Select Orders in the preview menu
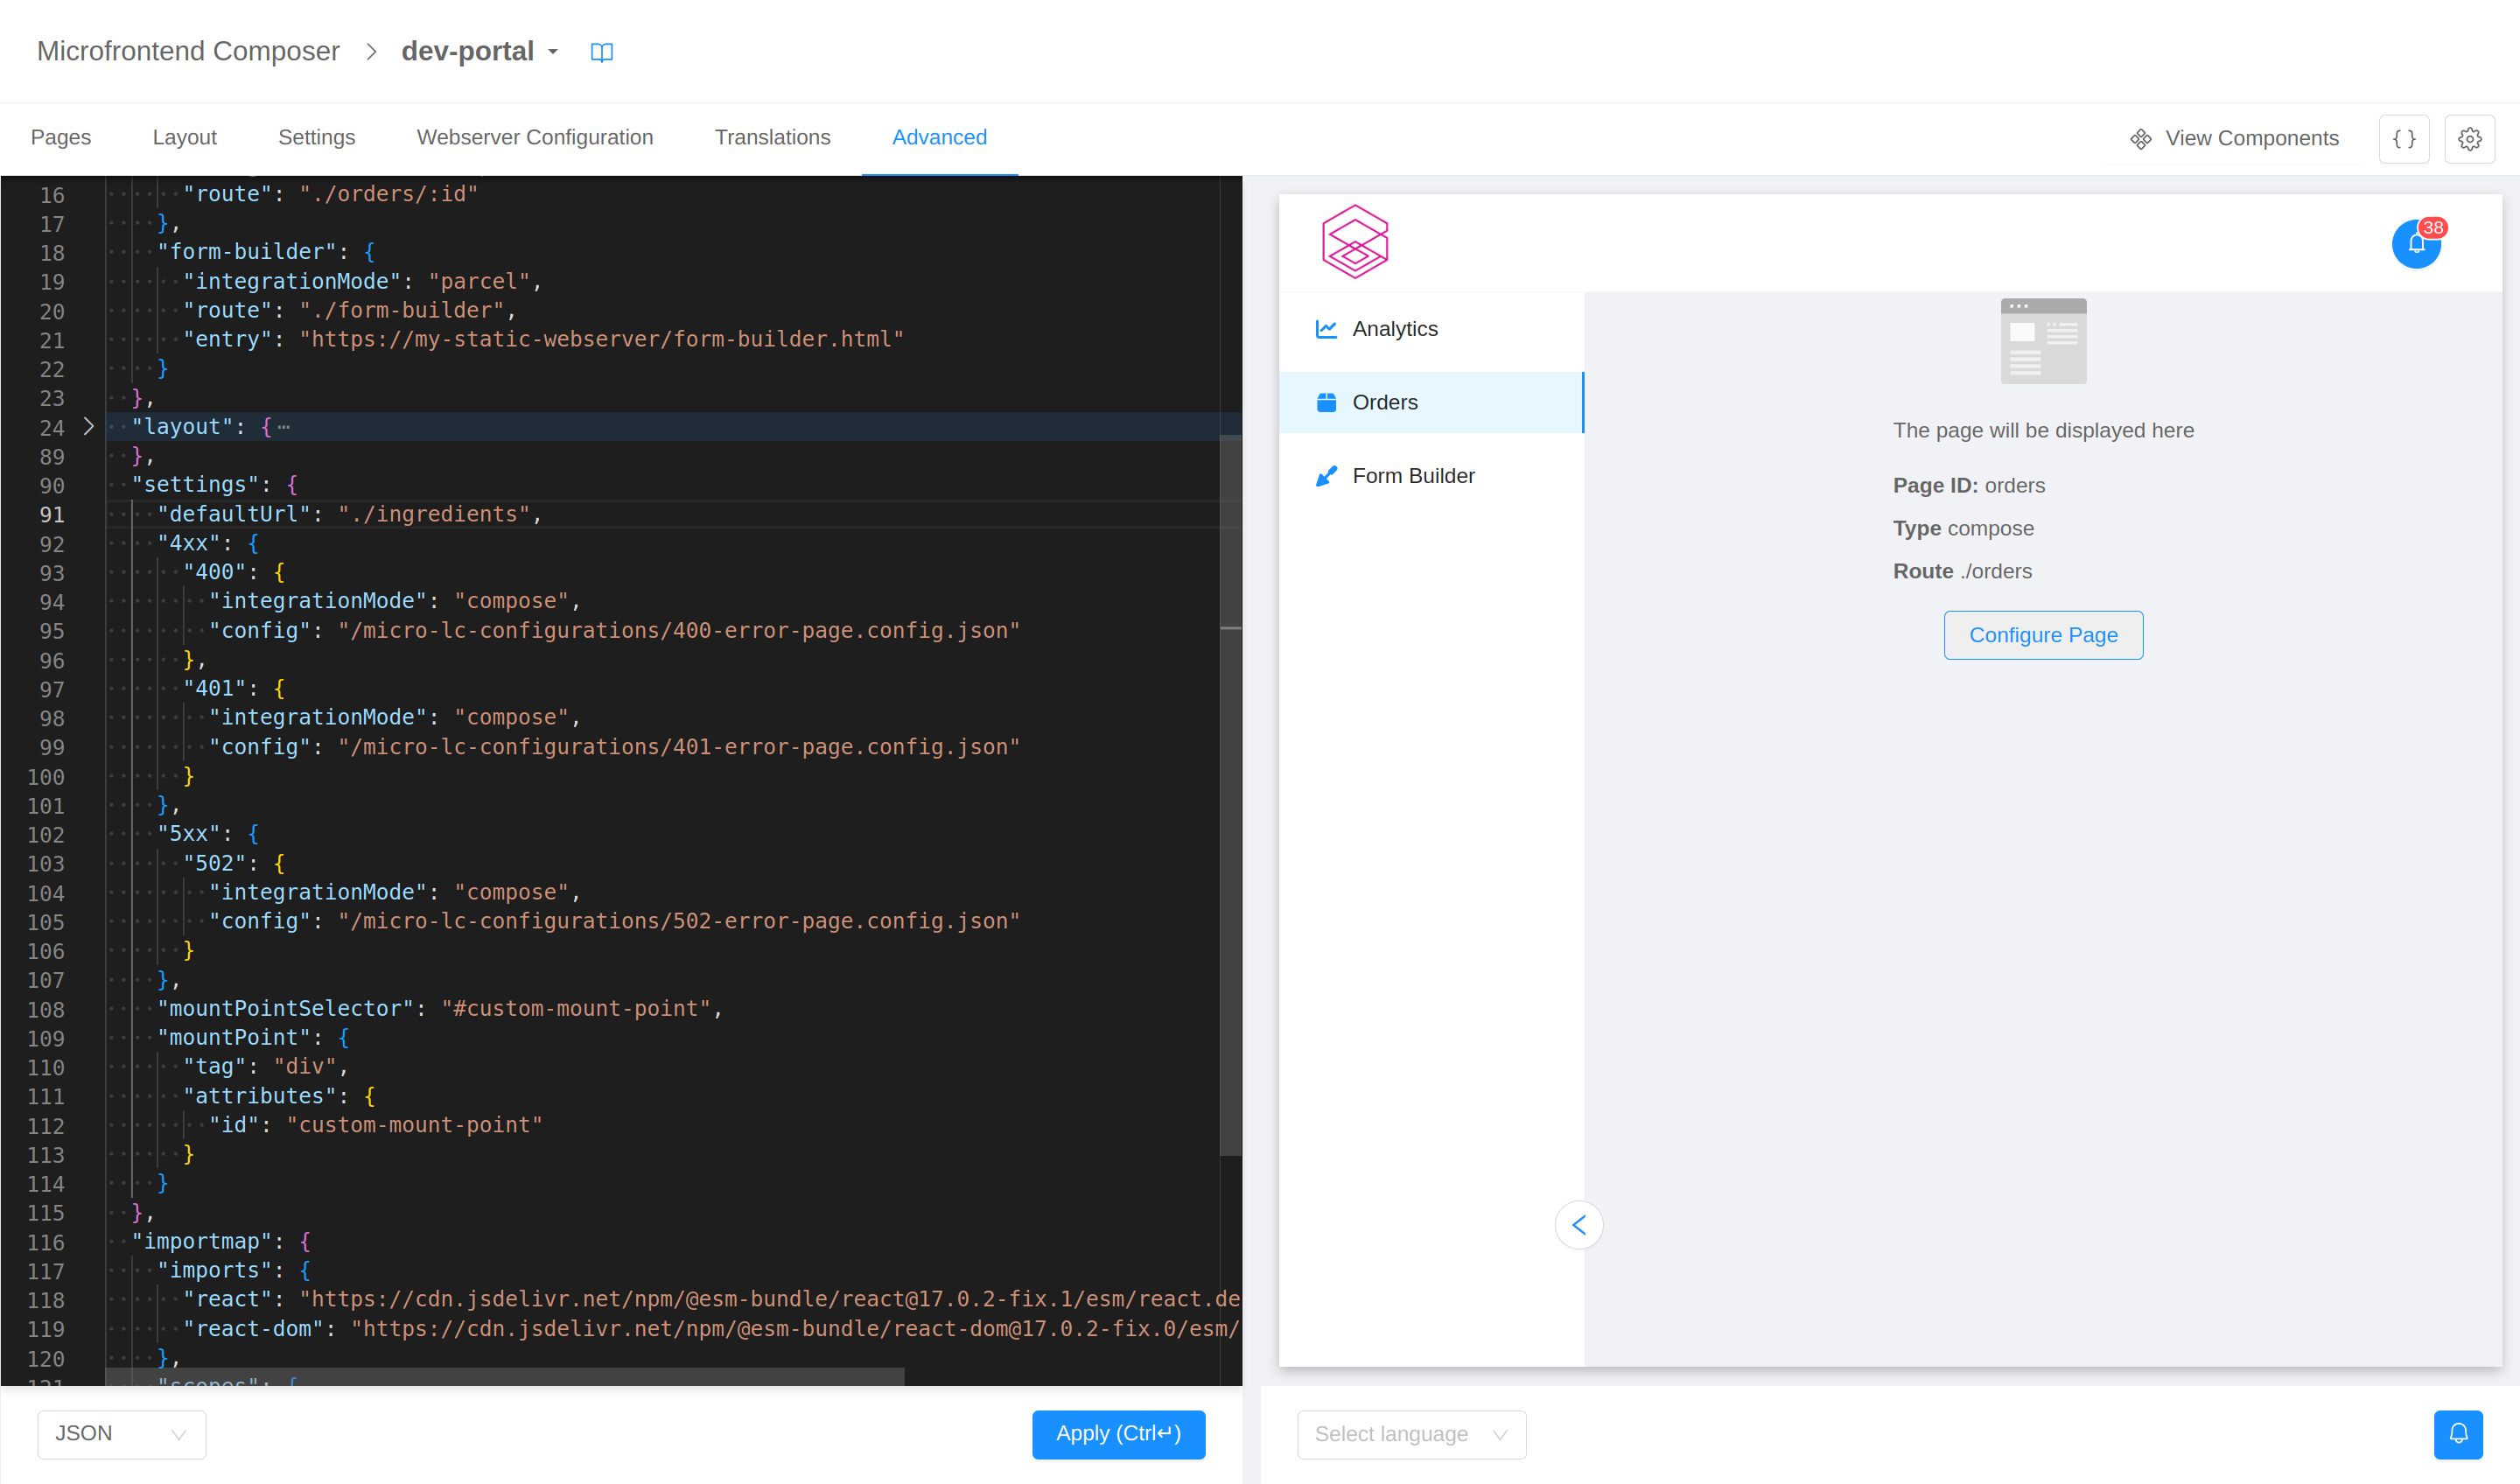 (1384, 403)
